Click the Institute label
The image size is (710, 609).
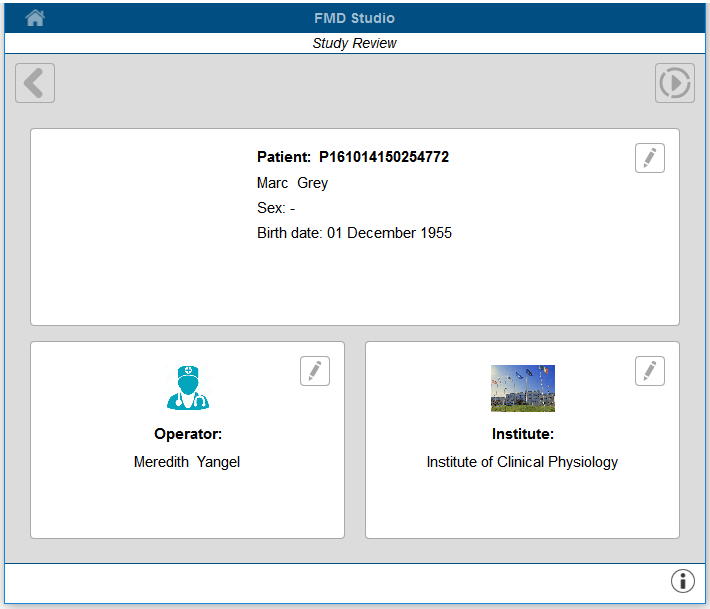(523, 434)
